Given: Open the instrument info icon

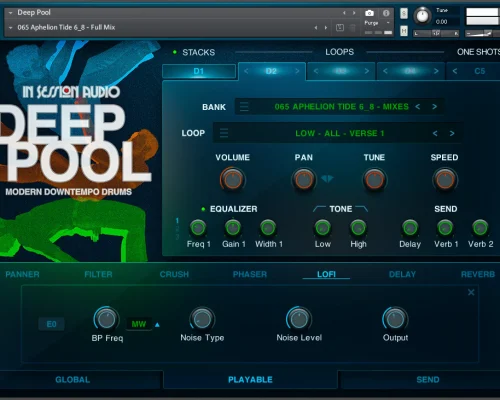Looking at the screenshot, I should pos(386,13).
